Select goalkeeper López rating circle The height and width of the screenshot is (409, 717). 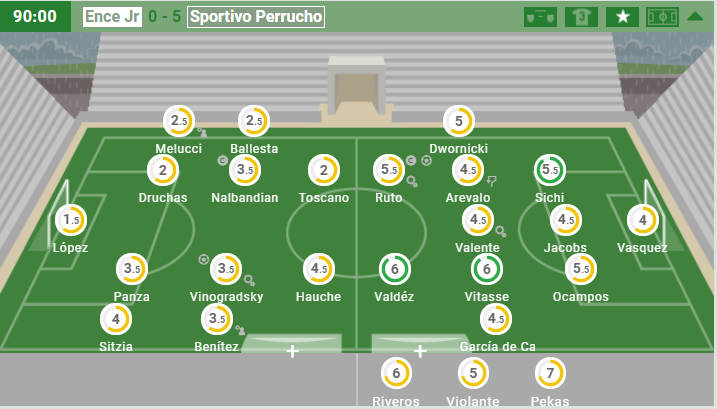click(x=71, y=220)
